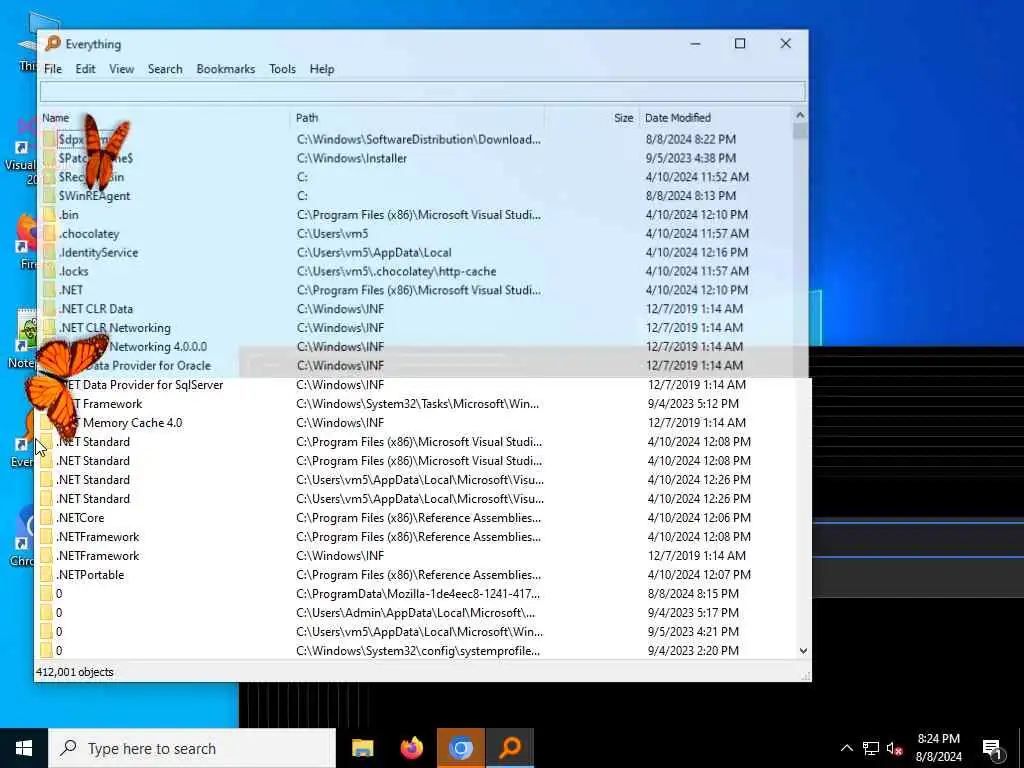
Task: Open the Tools menu
Action: [282, 69]
